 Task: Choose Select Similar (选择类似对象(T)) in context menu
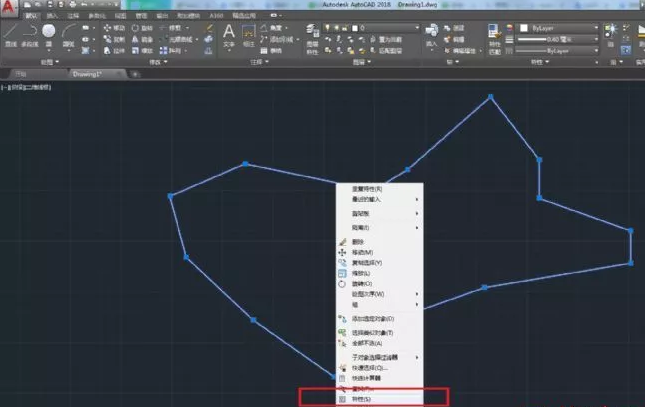tap(380, 332)
